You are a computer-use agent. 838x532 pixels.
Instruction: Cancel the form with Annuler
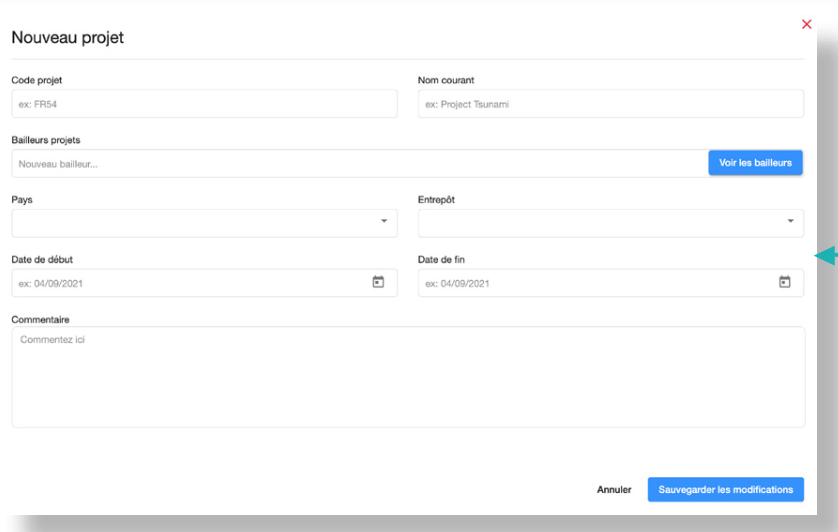click(x=614, y=490)
